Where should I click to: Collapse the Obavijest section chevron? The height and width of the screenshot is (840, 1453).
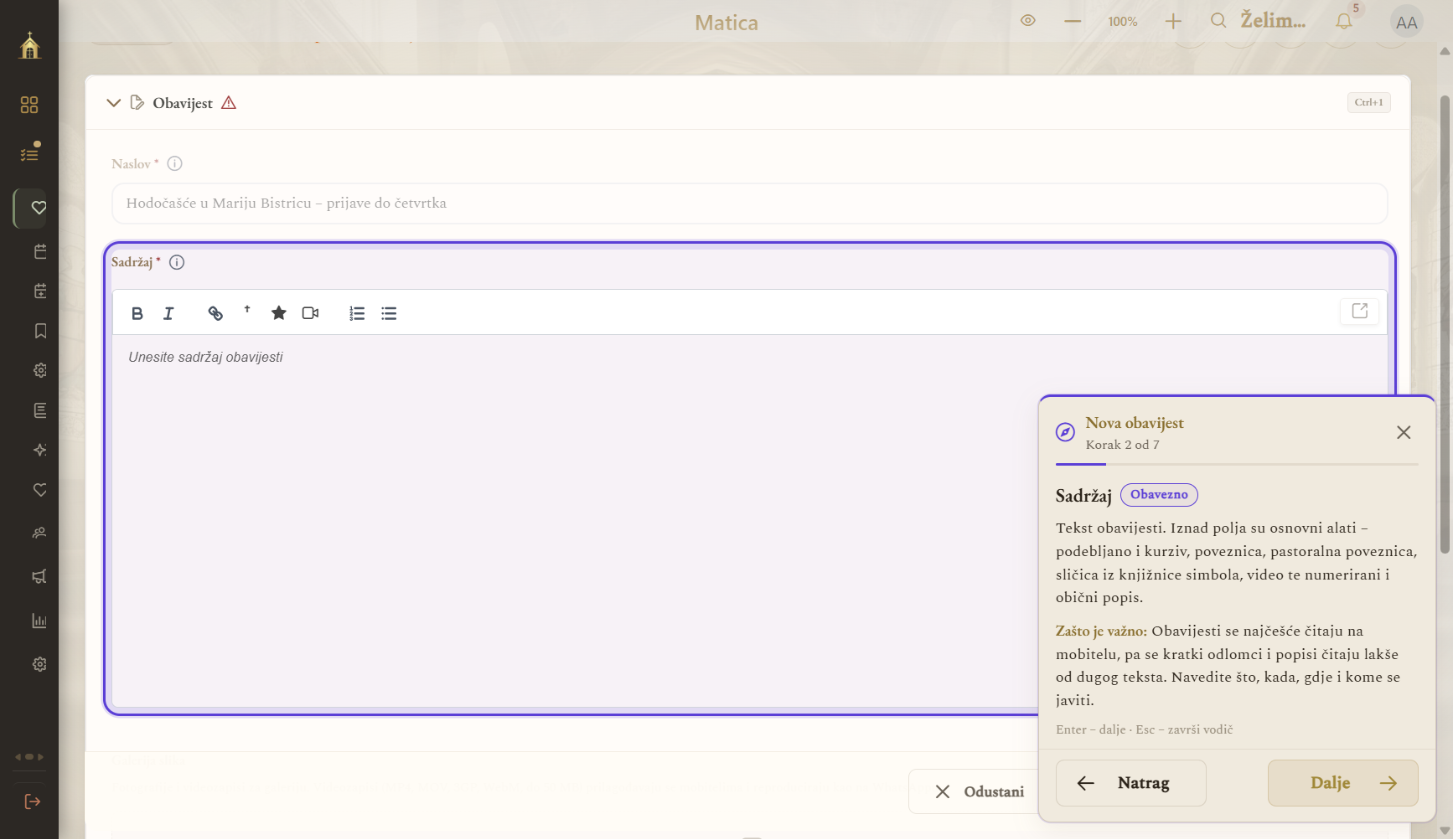113,102
